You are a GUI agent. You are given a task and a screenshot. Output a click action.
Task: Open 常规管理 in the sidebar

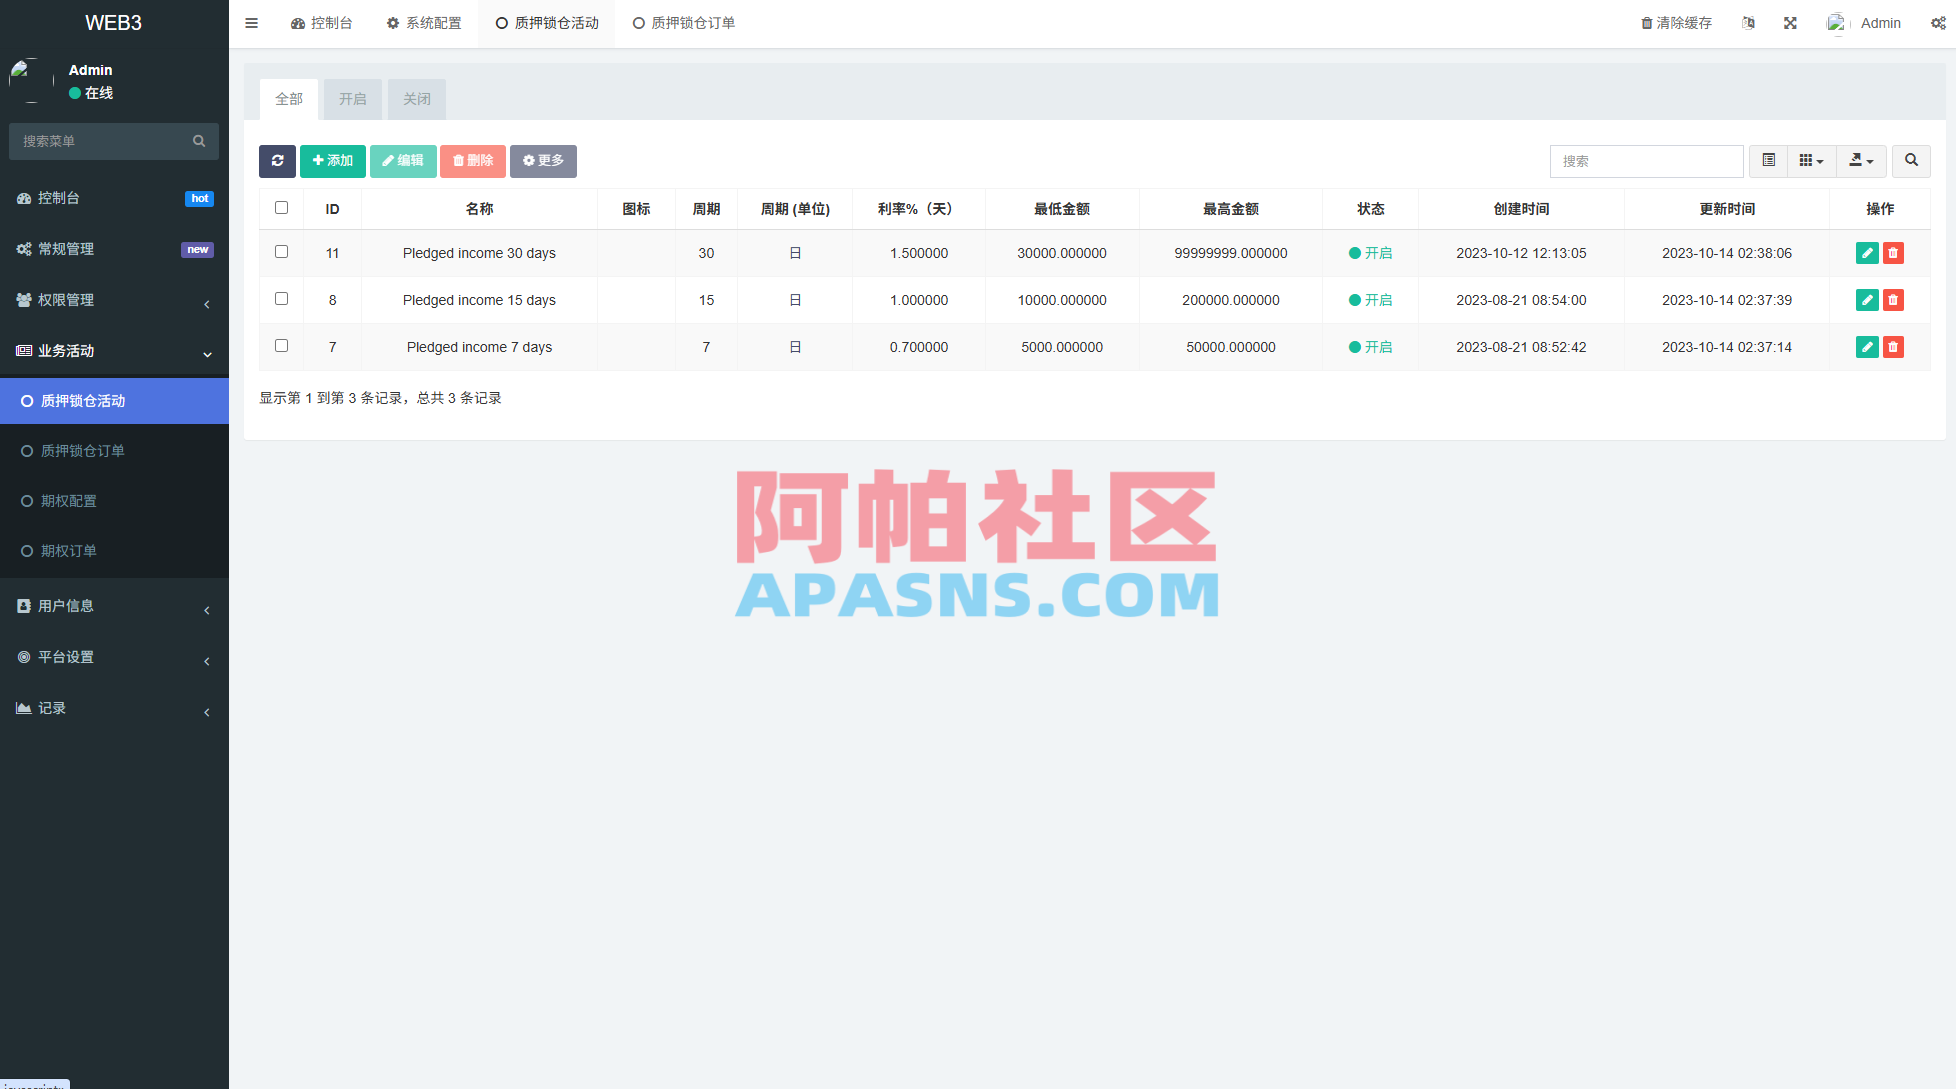114,249
